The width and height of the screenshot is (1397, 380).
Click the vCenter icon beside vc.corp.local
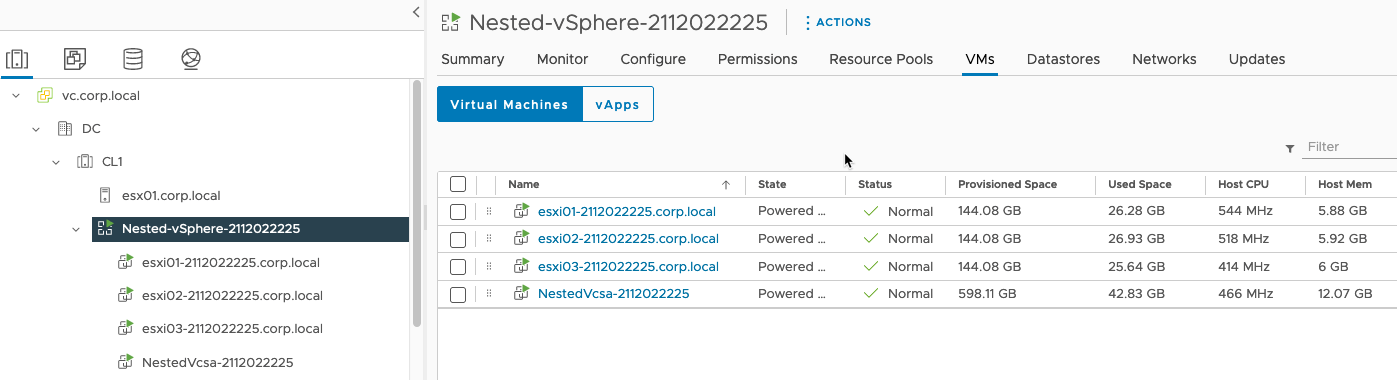(x=44, y=96)
